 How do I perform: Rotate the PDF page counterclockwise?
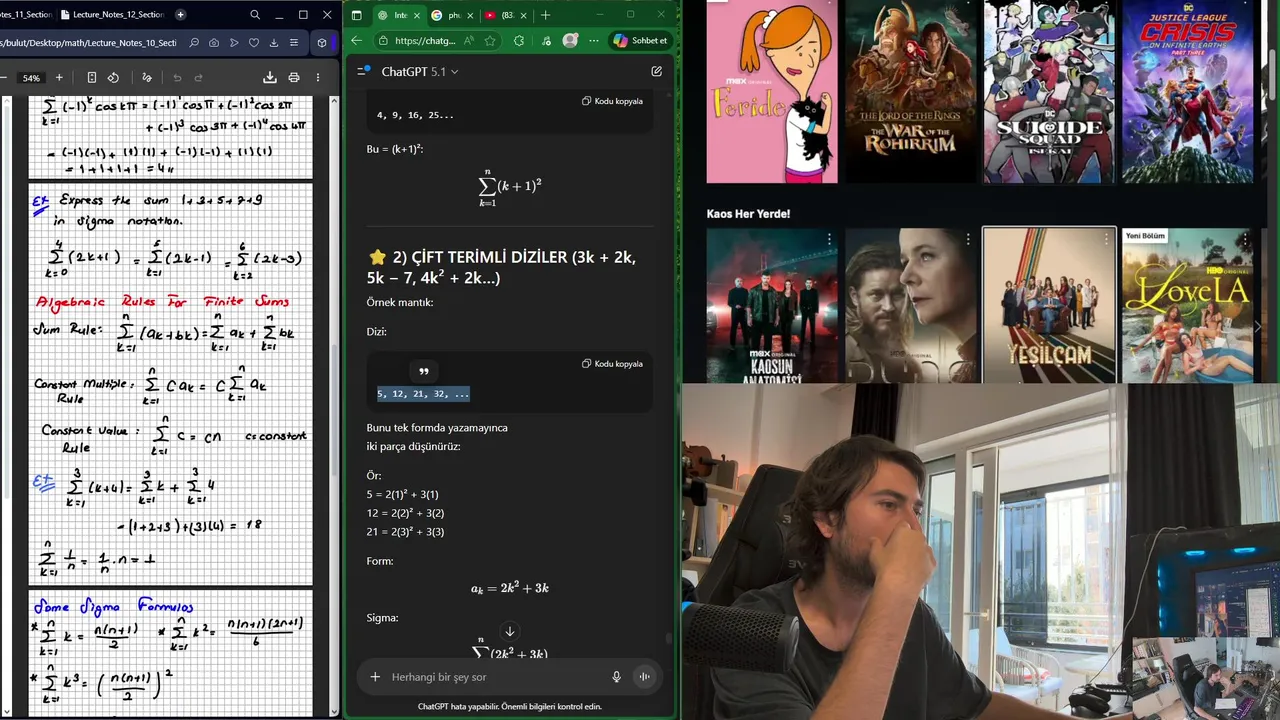click(x=113, y=77)
